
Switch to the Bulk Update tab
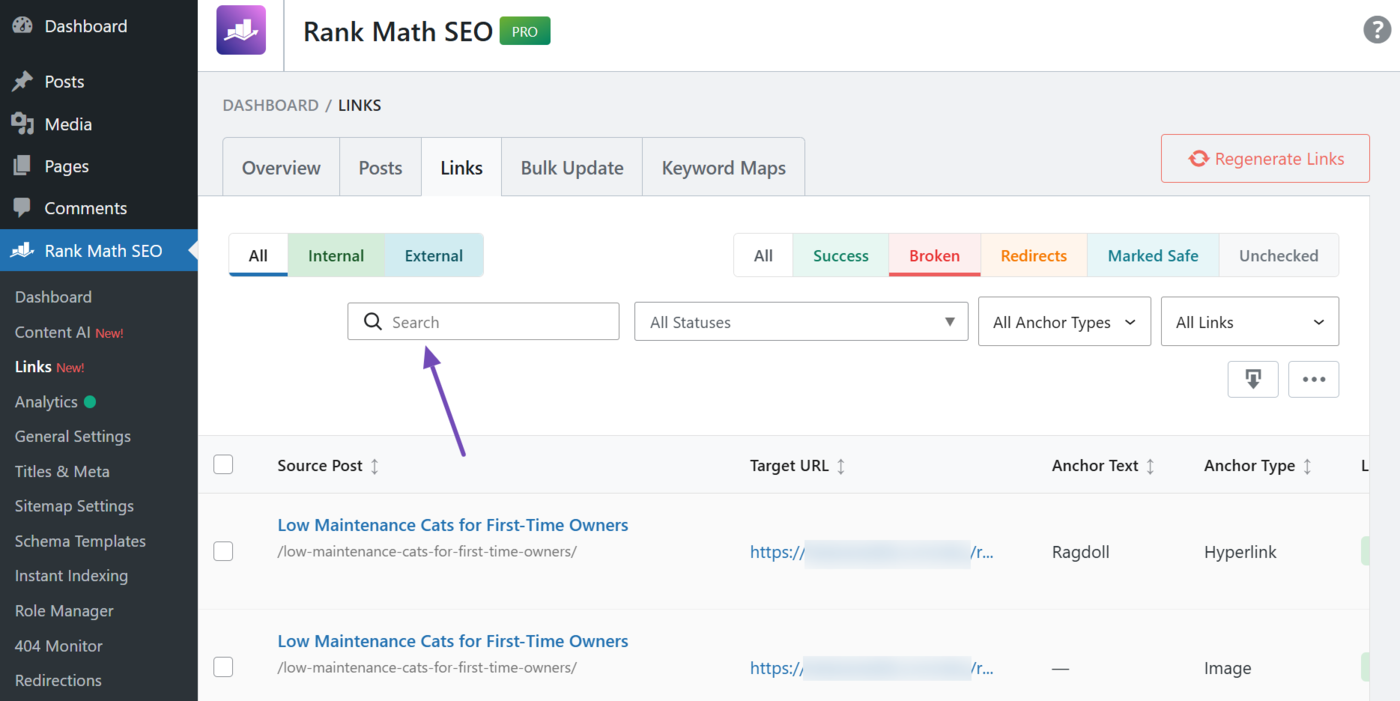(571, 167)
